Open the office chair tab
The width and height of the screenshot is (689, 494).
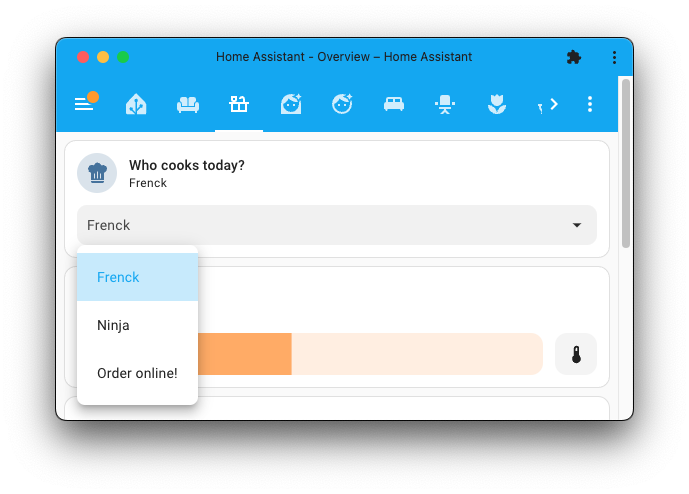point(445,104)
